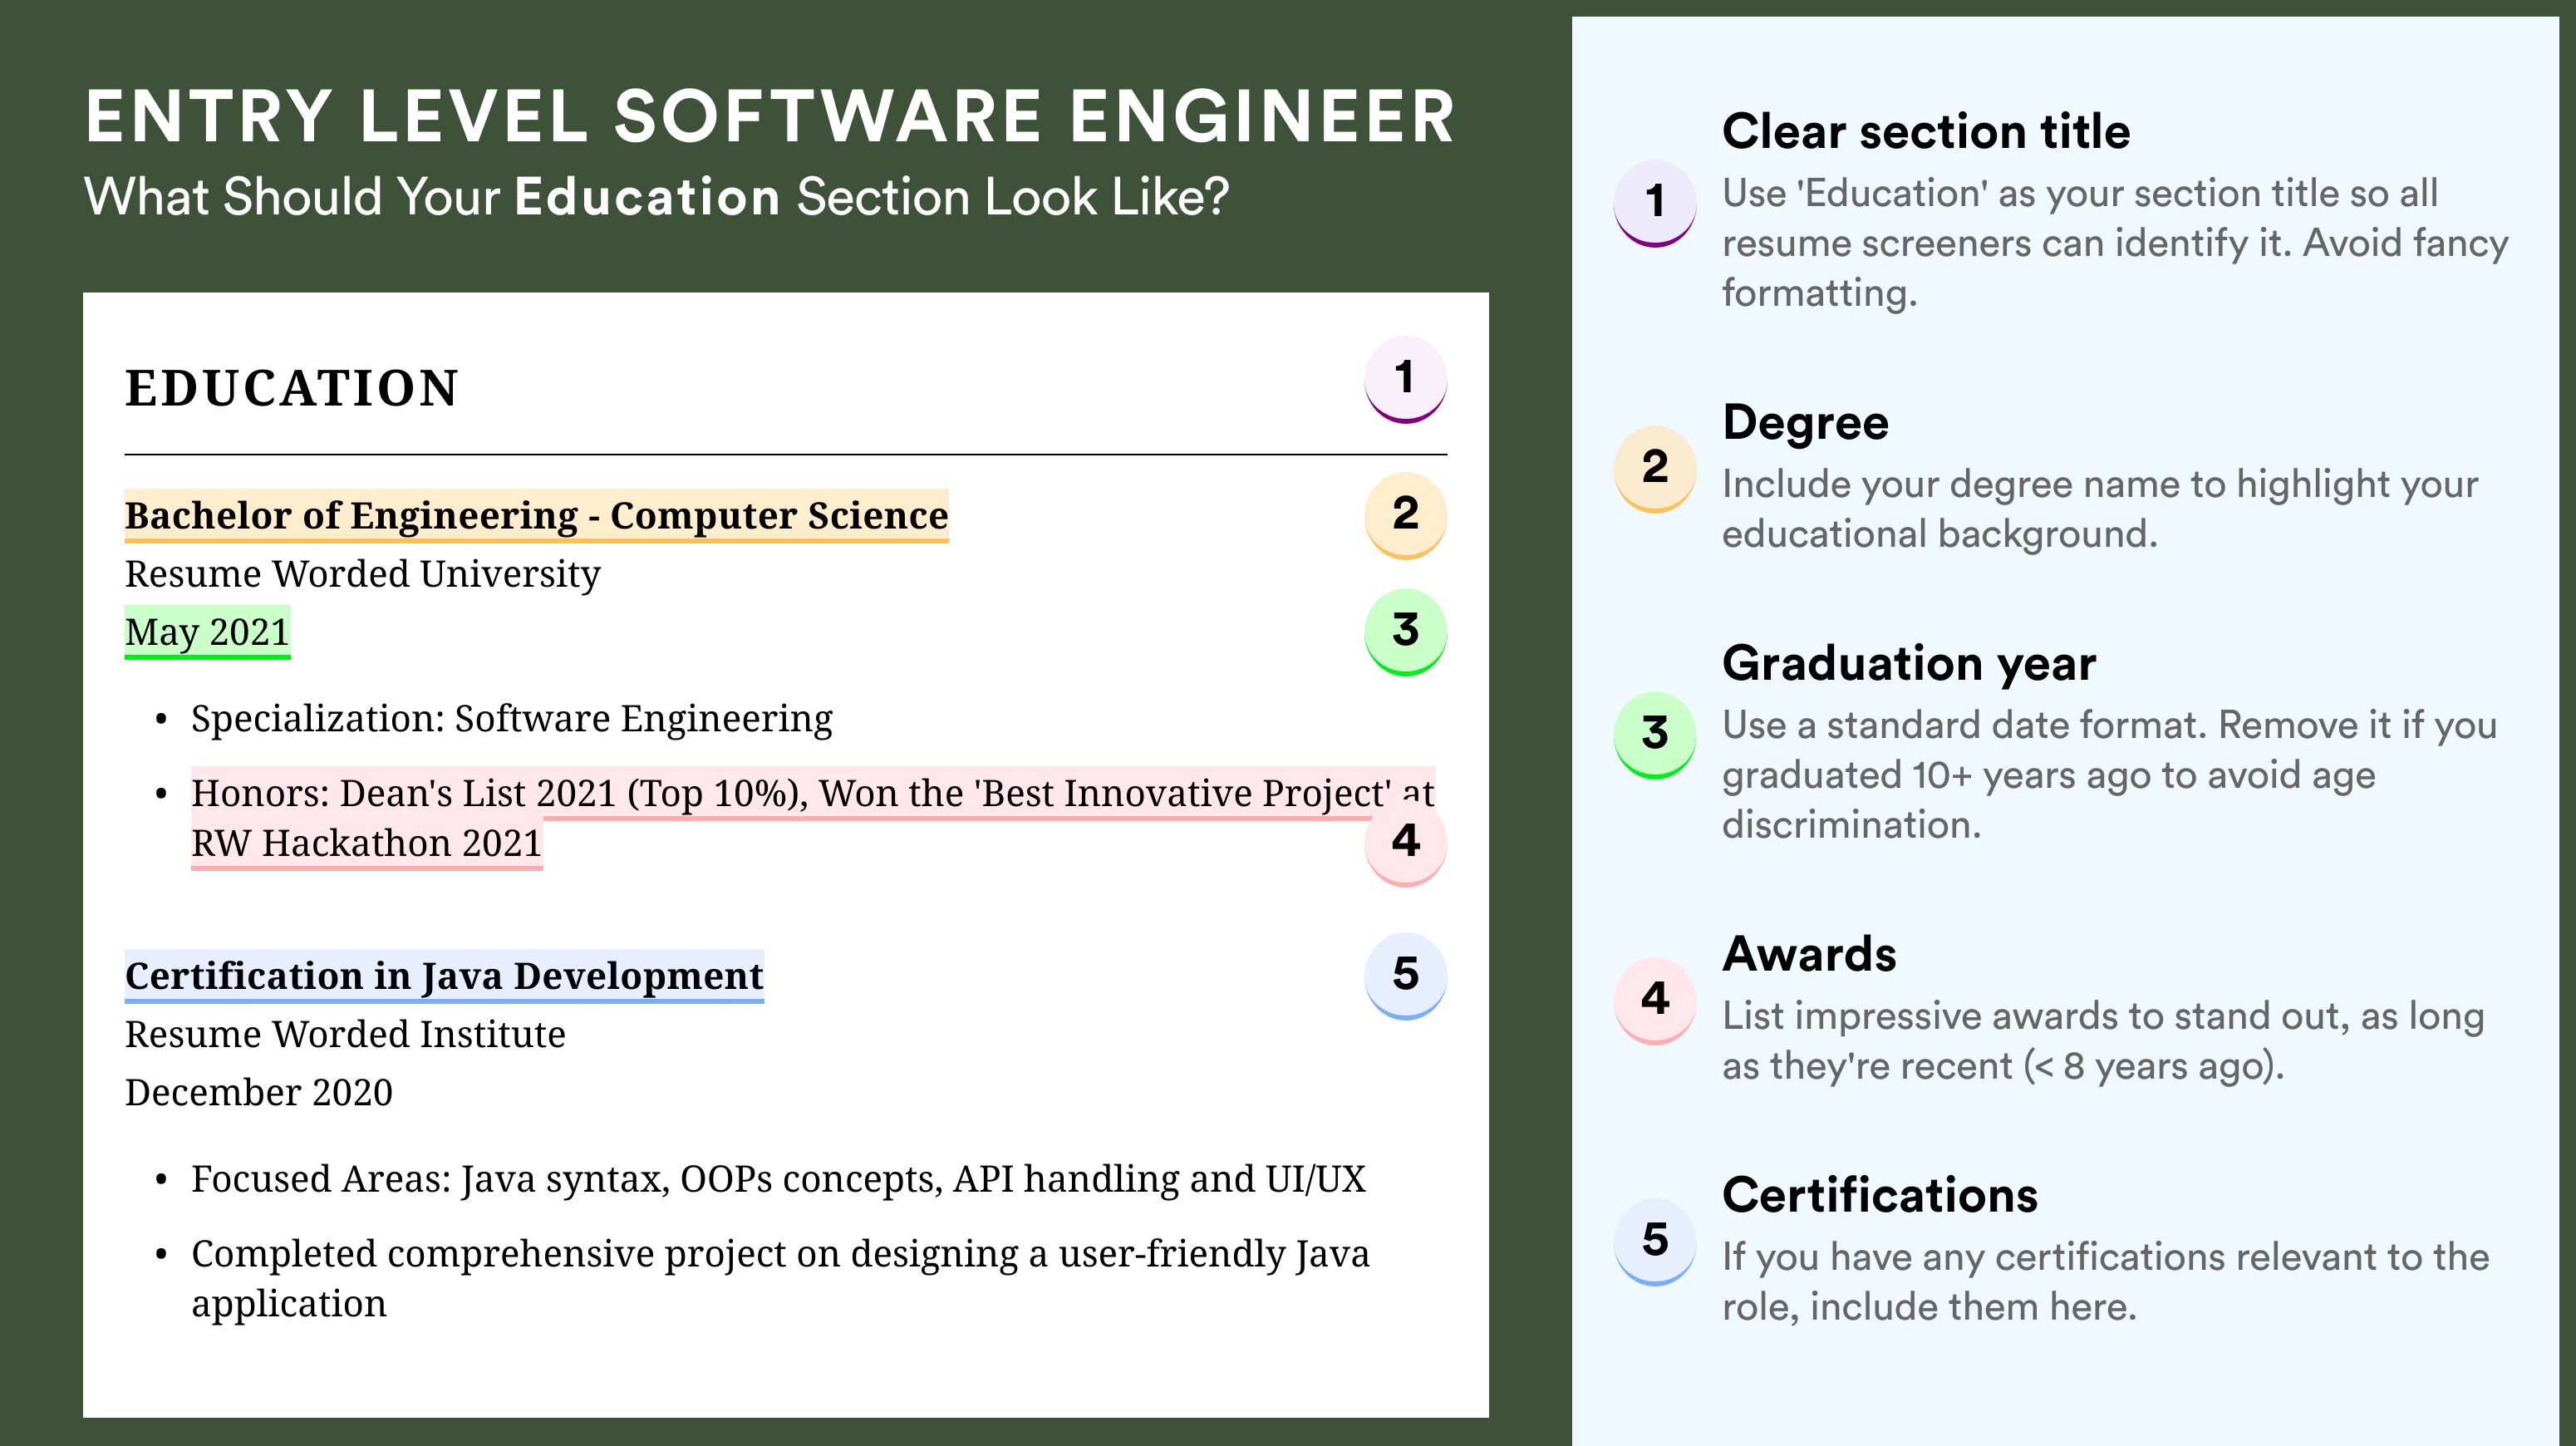
Task: Click the 'Completed comprehensive project' bullet
Action: click(780, 1278)
